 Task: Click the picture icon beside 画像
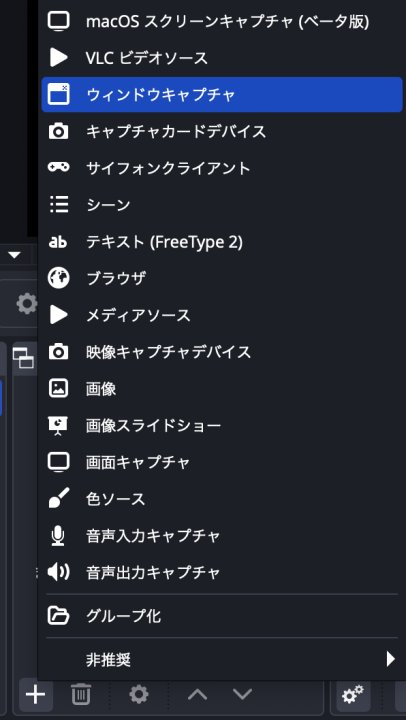(x=59, y=388)
